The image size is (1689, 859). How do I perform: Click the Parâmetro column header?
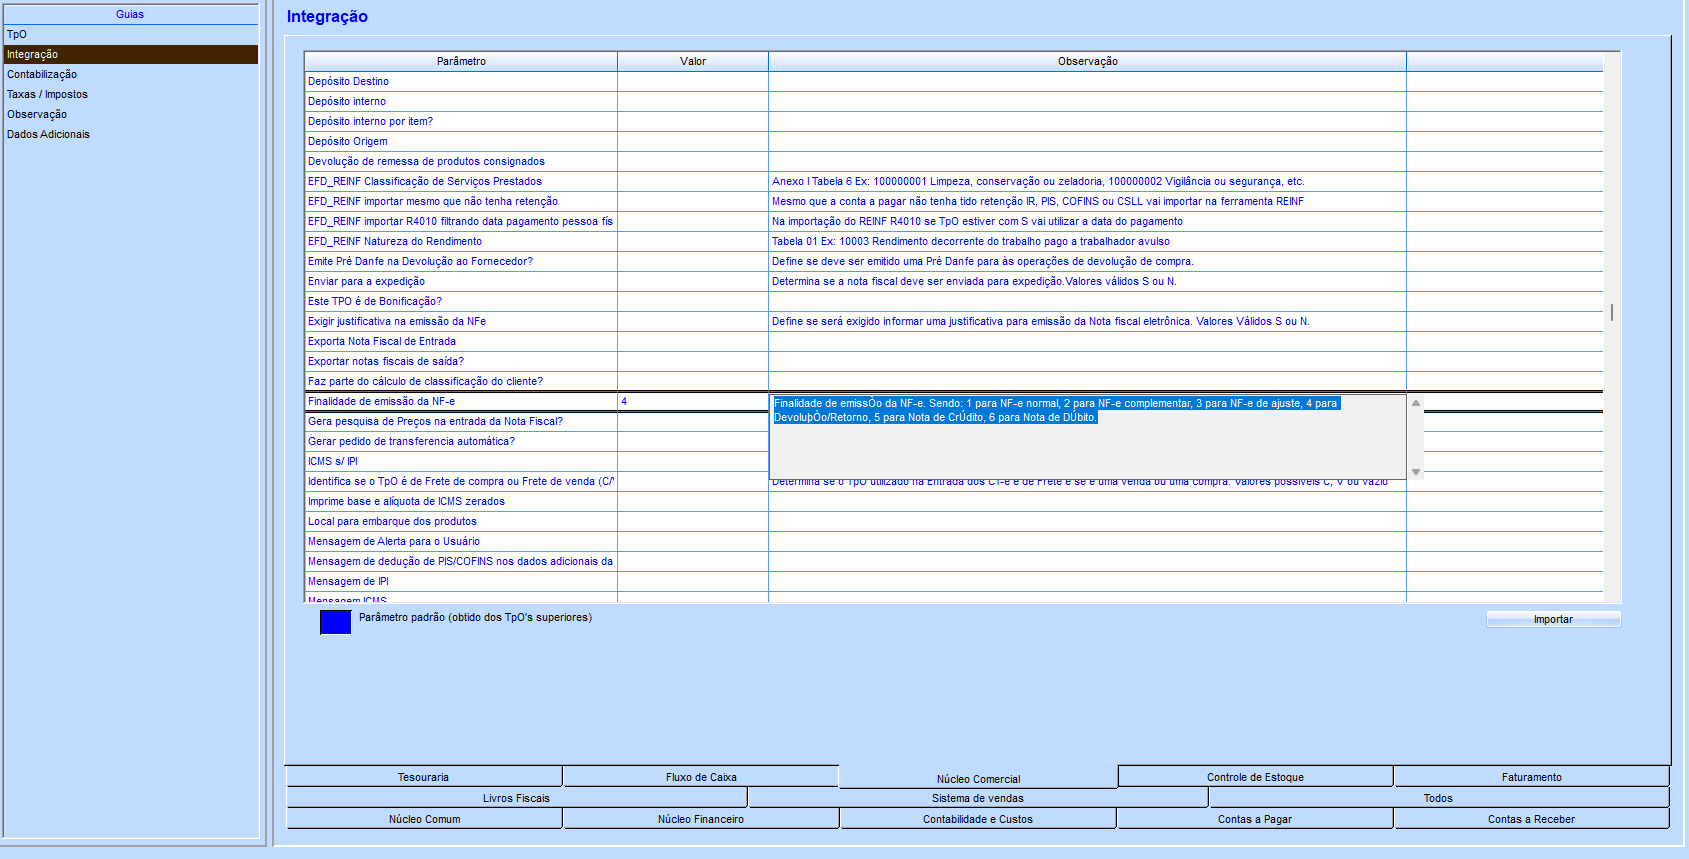[461, 61]
